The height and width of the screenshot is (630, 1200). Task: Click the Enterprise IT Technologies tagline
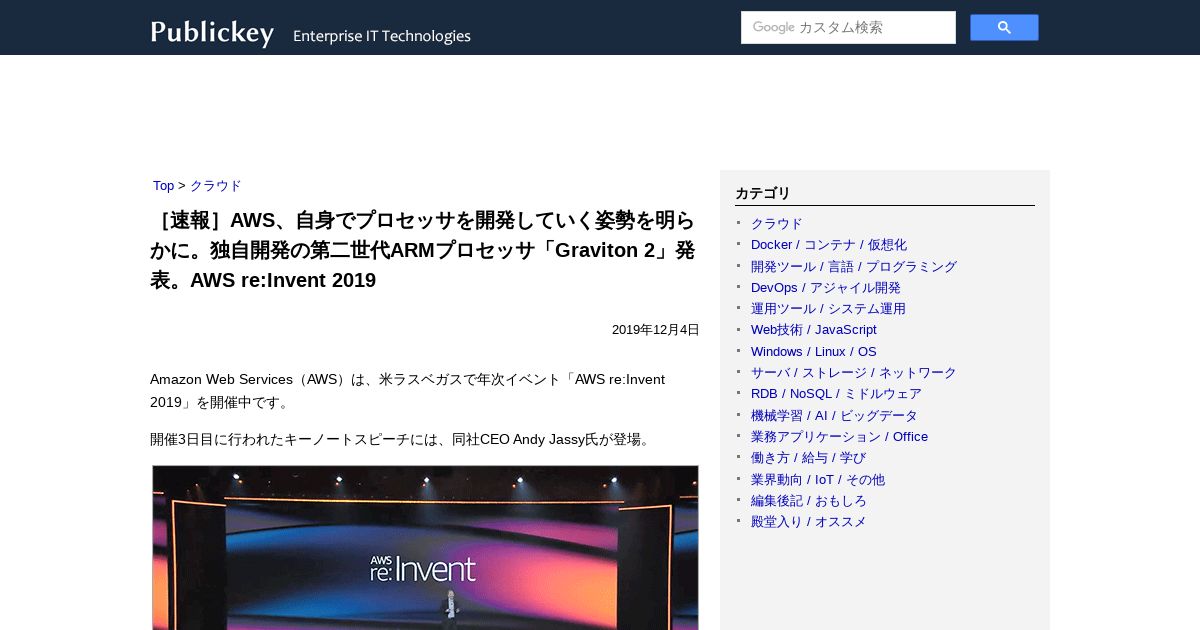(381, 36)
